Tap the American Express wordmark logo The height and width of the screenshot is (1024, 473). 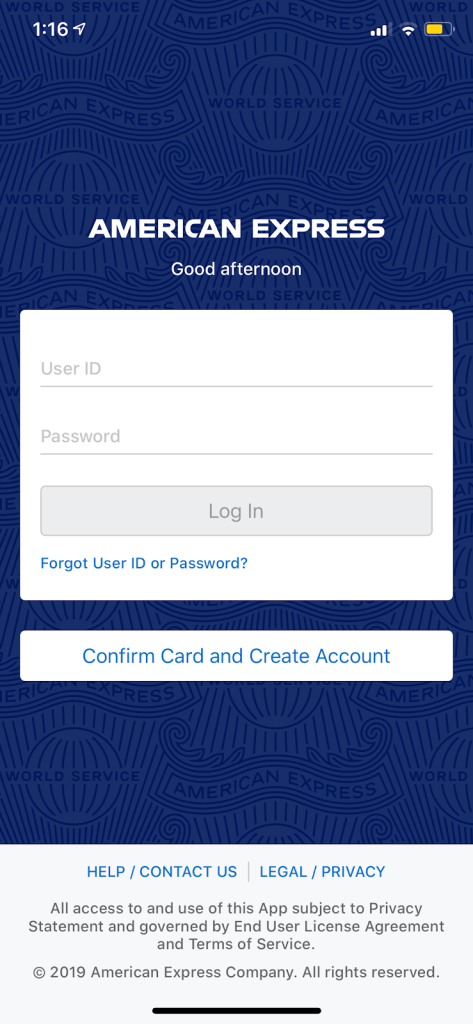pos(236,229)
